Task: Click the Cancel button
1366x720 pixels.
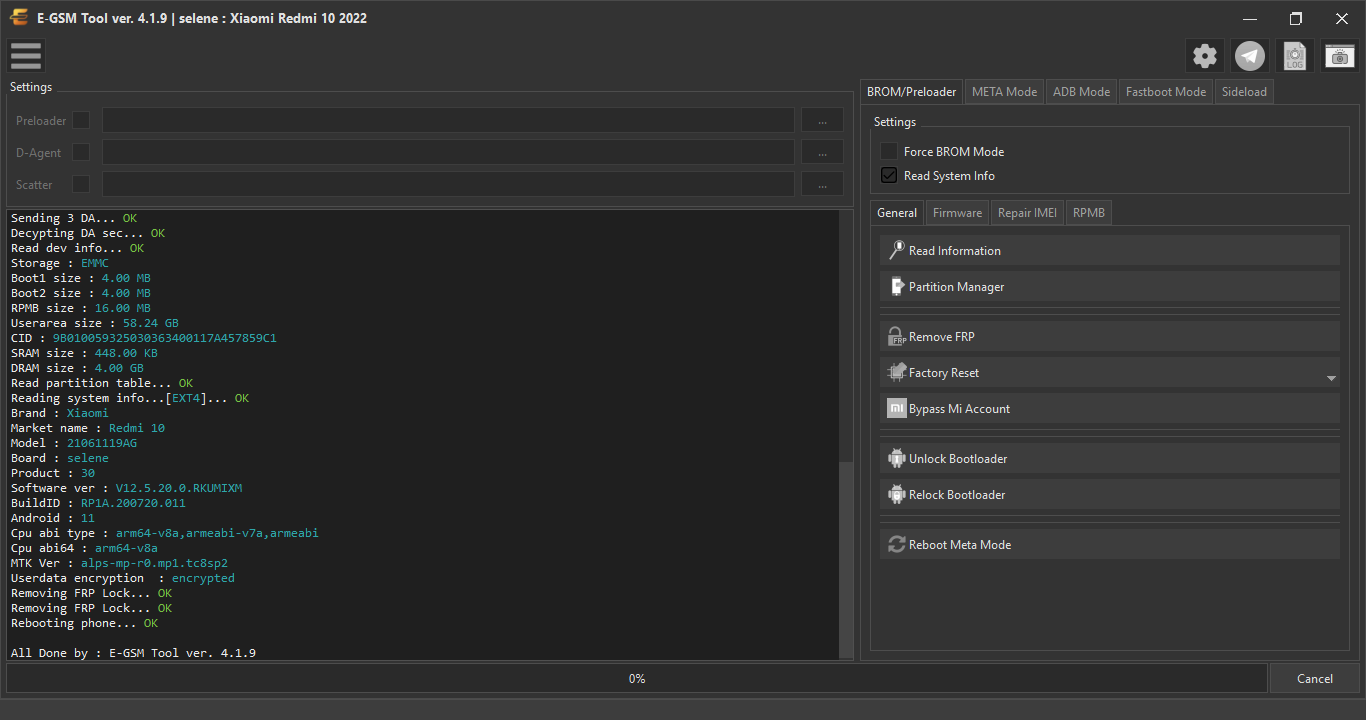Action: pyautogui.click(x=1315, y=678)
